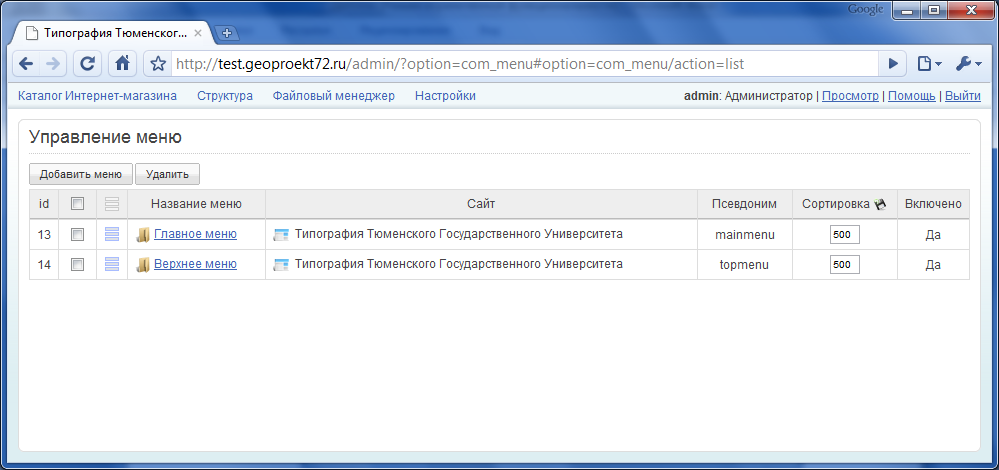Click site name text in the mainmenu row
Image resolution: width=999 pixels, height=470 pixels.
click(459, 234)
